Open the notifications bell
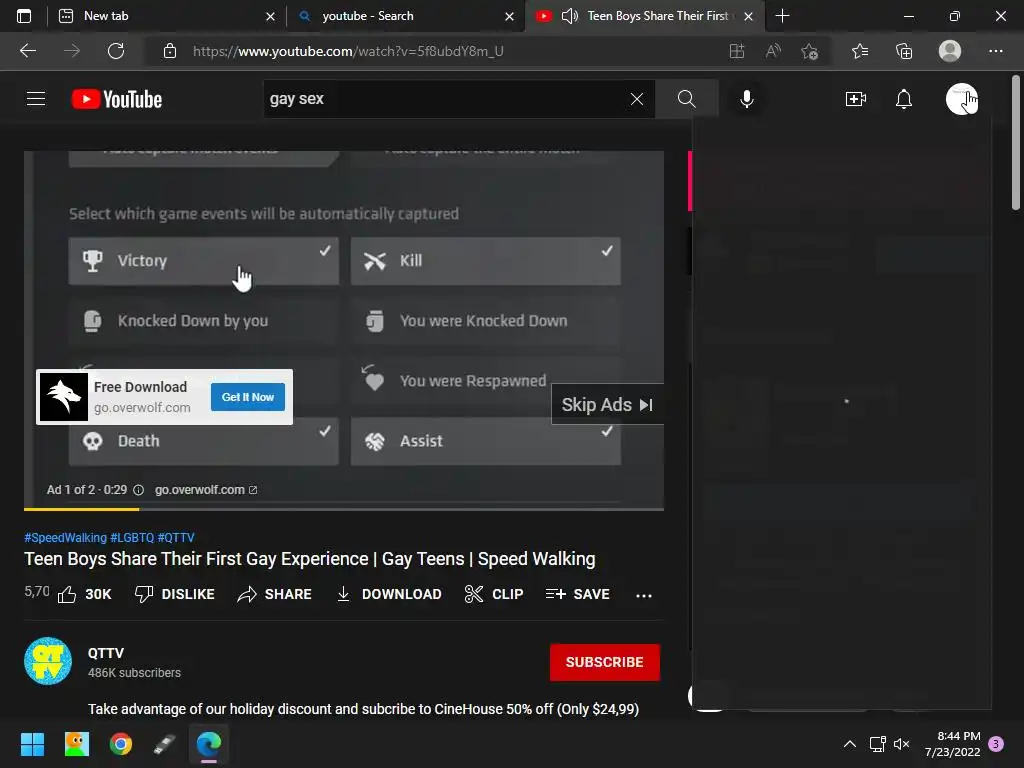 pos(904,99)
